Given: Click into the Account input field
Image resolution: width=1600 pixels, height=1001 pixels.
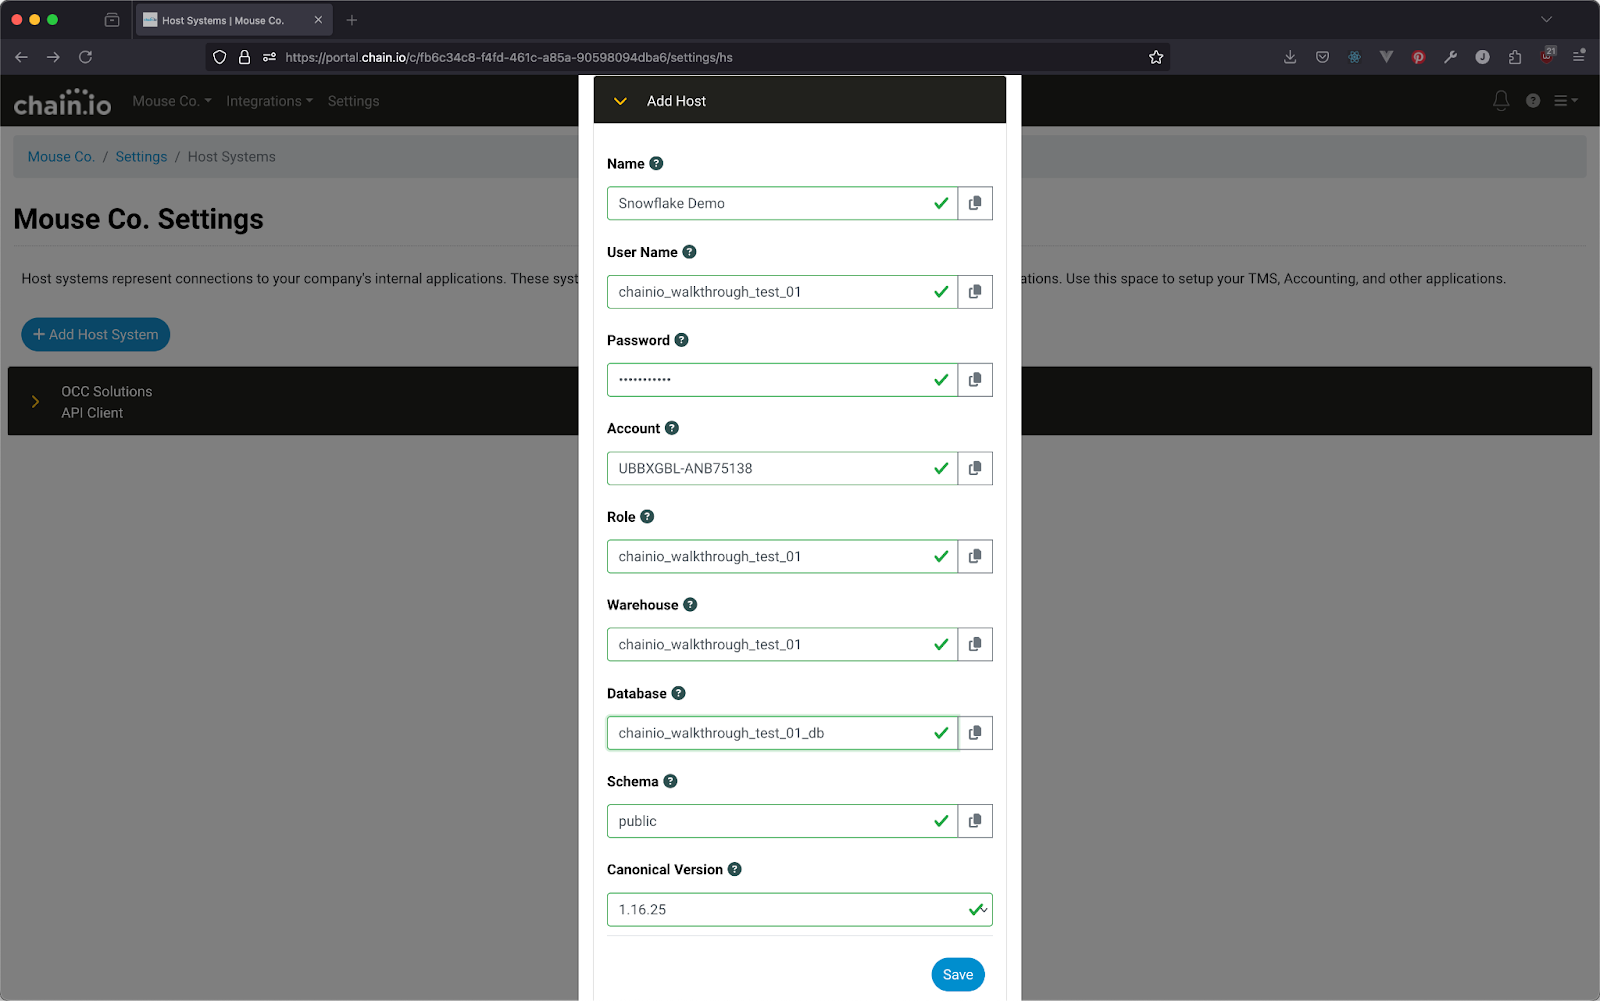Looking at the screenshot, I should [x=782, y=468].
